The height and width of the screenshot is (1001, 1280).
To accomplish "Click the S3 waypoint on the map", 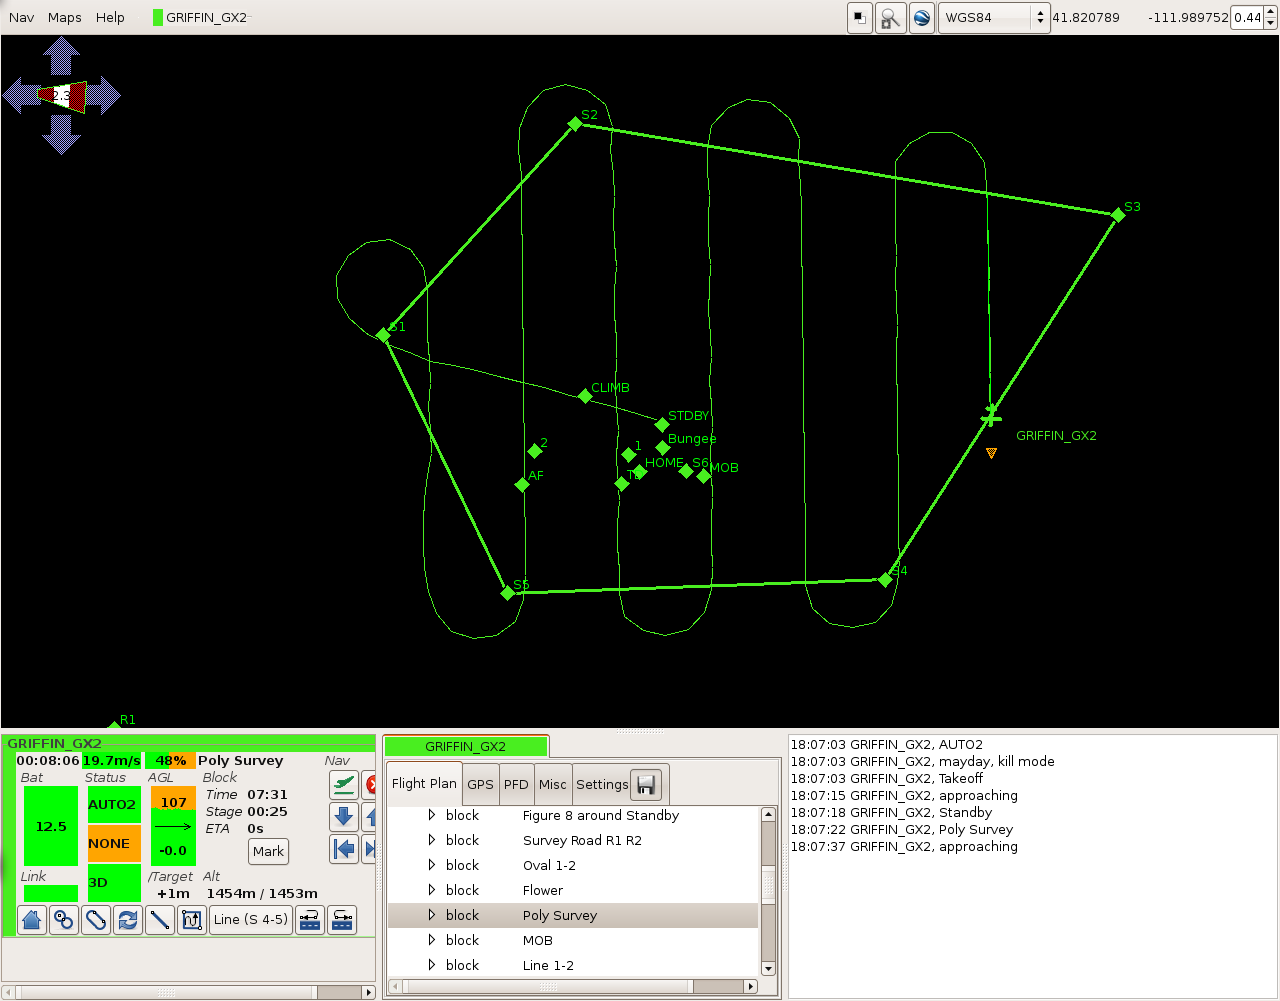I will 1118,215.
